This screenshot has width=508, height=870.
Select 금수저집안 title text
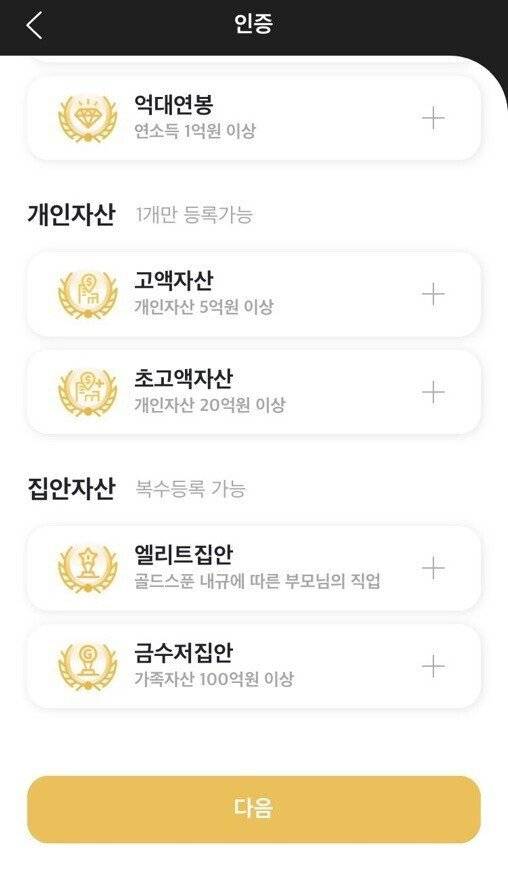tap(184, 652)
